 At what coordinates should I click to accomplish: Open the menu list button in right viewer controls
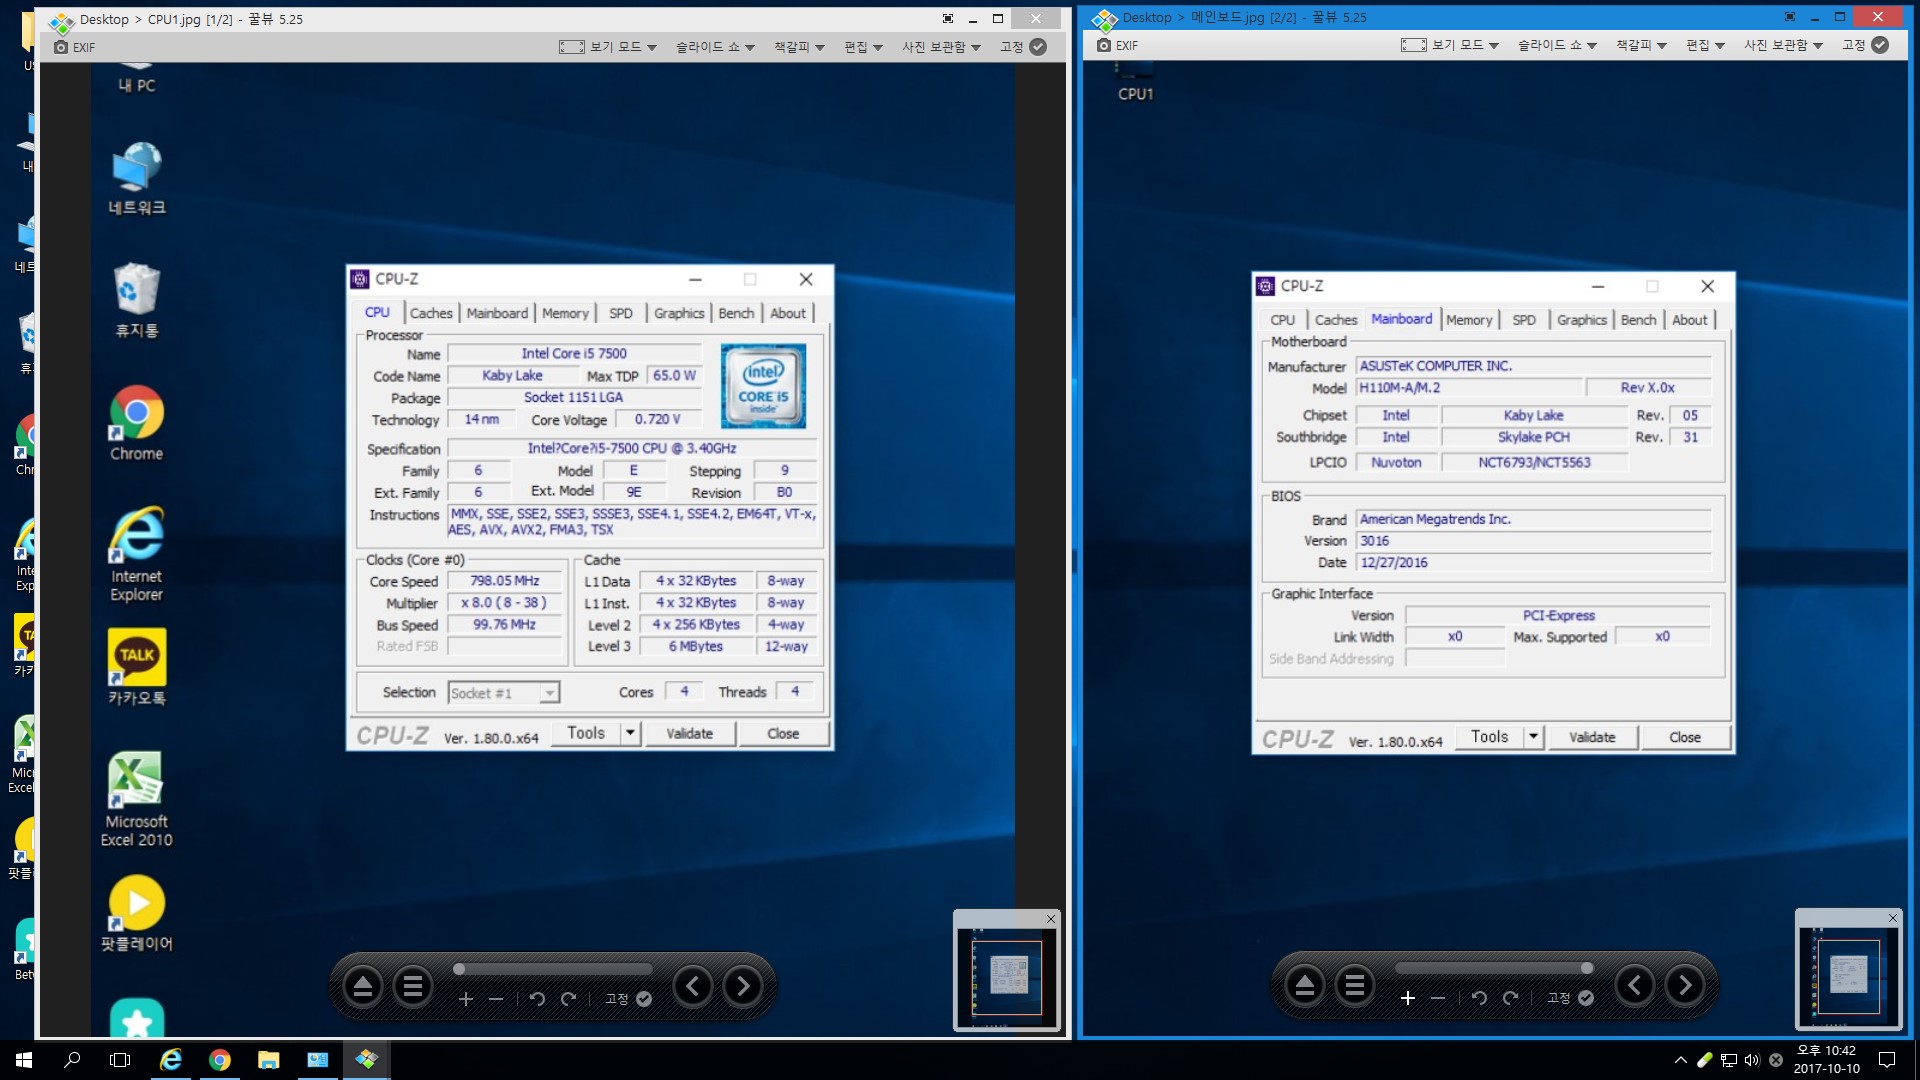1354,986
